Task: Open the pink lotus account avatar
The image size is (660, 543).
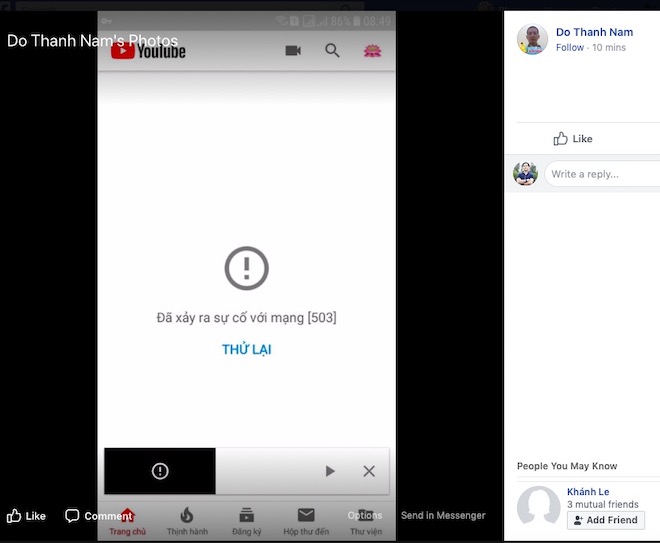Action: point(372,51)
